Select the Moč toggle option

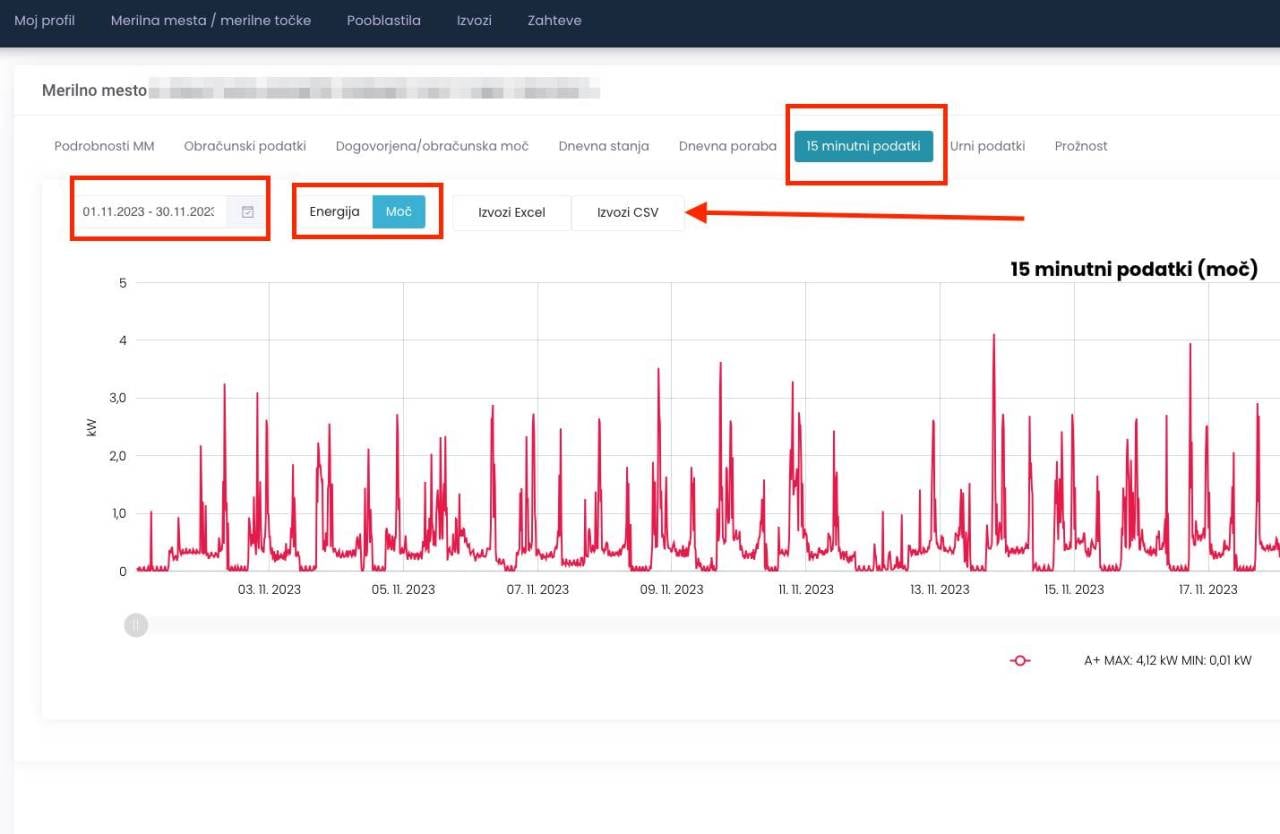[x=398, y=212]
